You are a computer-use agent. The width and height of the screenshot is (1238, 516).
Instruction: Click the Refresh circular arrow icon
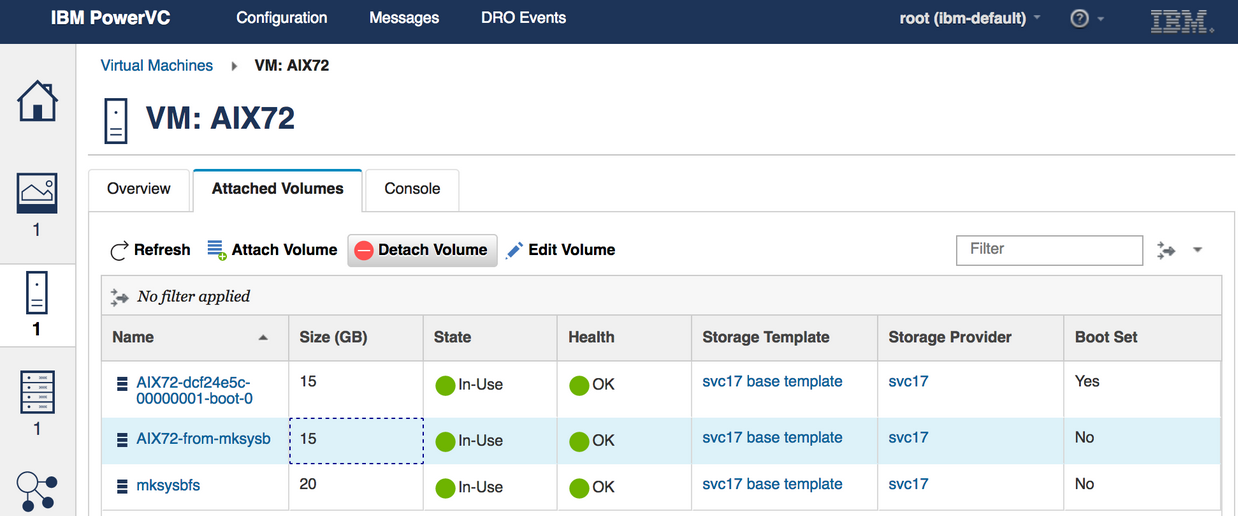click(x=119, y=250)
